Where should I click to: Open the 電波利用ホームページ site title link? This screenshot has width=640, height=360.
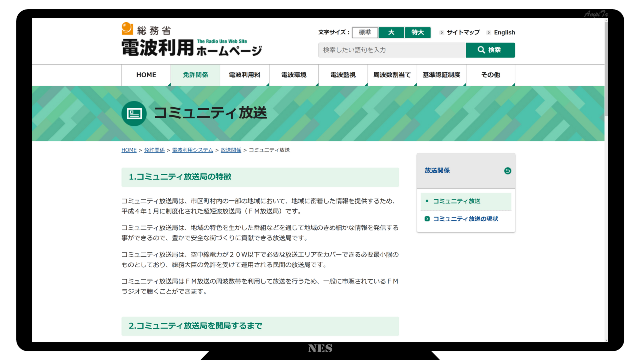[191, 48]
